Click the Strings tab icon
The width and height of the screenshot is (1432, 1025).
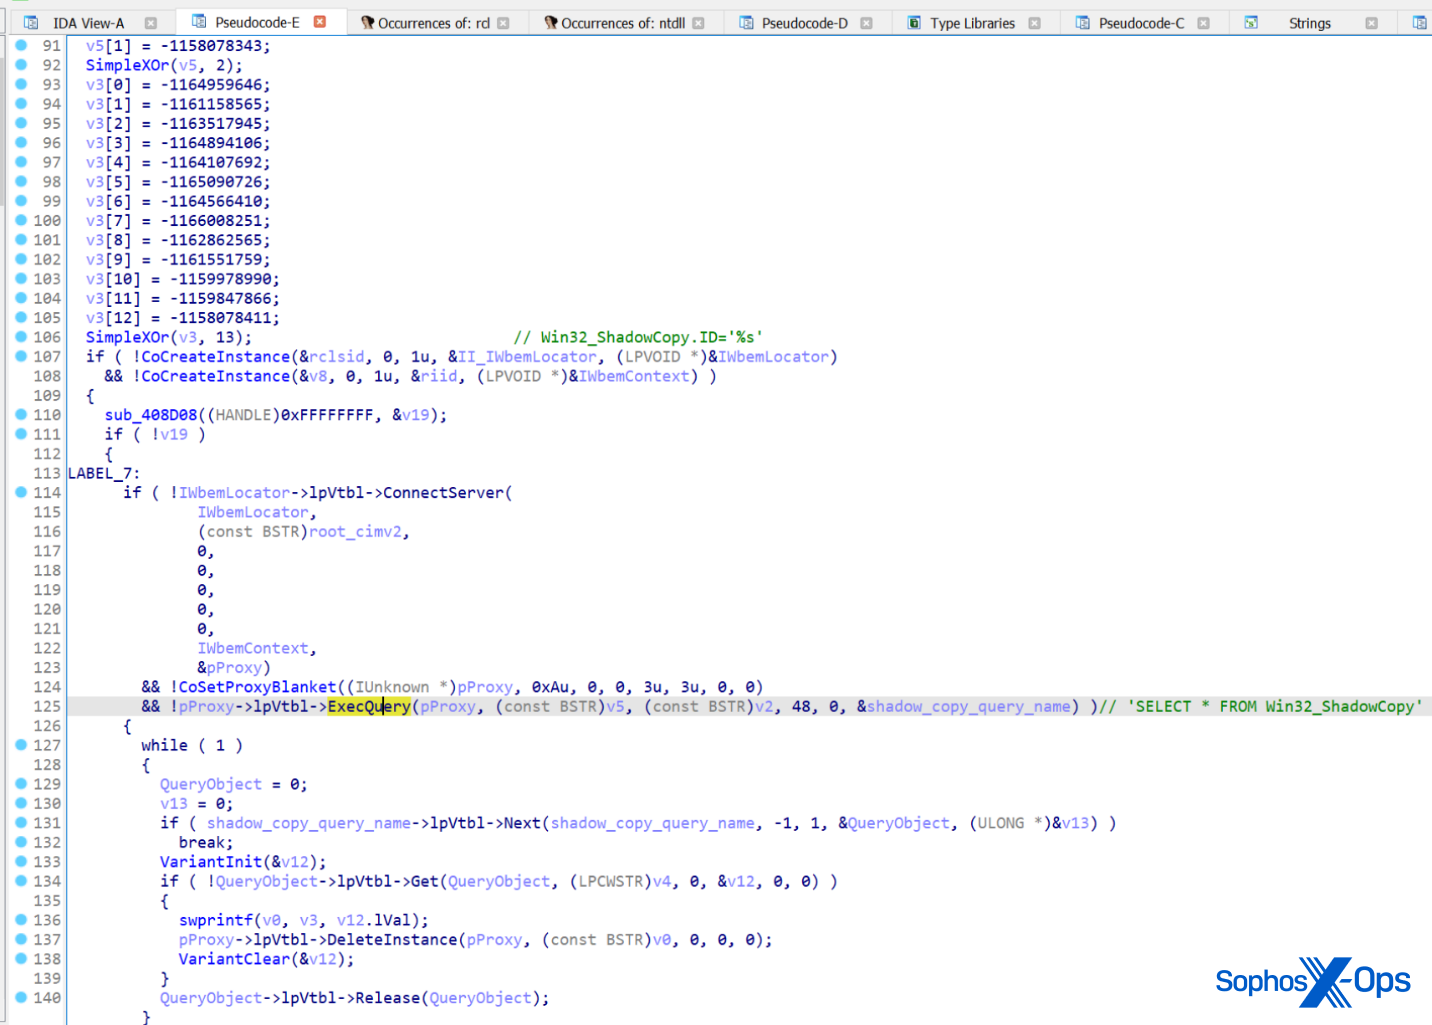click(1251, 22)
